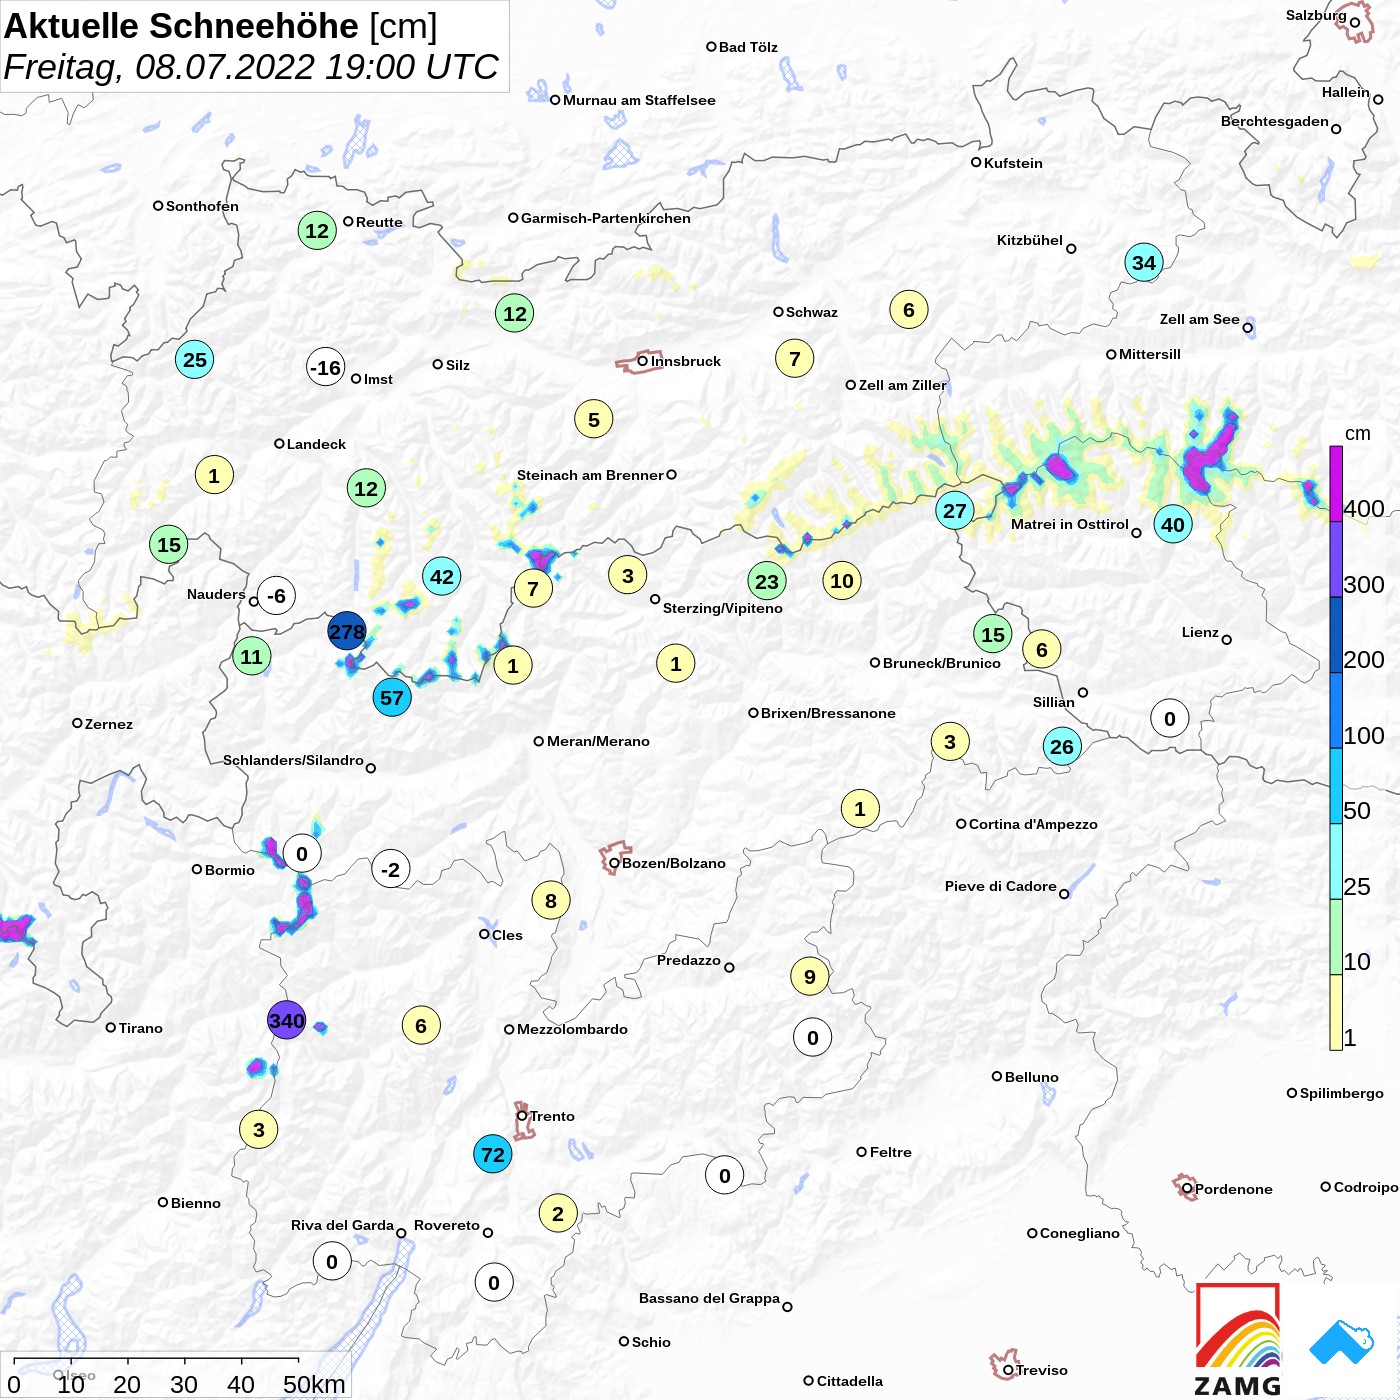Click the Pordenone town label

(x=1234, y=1189)
